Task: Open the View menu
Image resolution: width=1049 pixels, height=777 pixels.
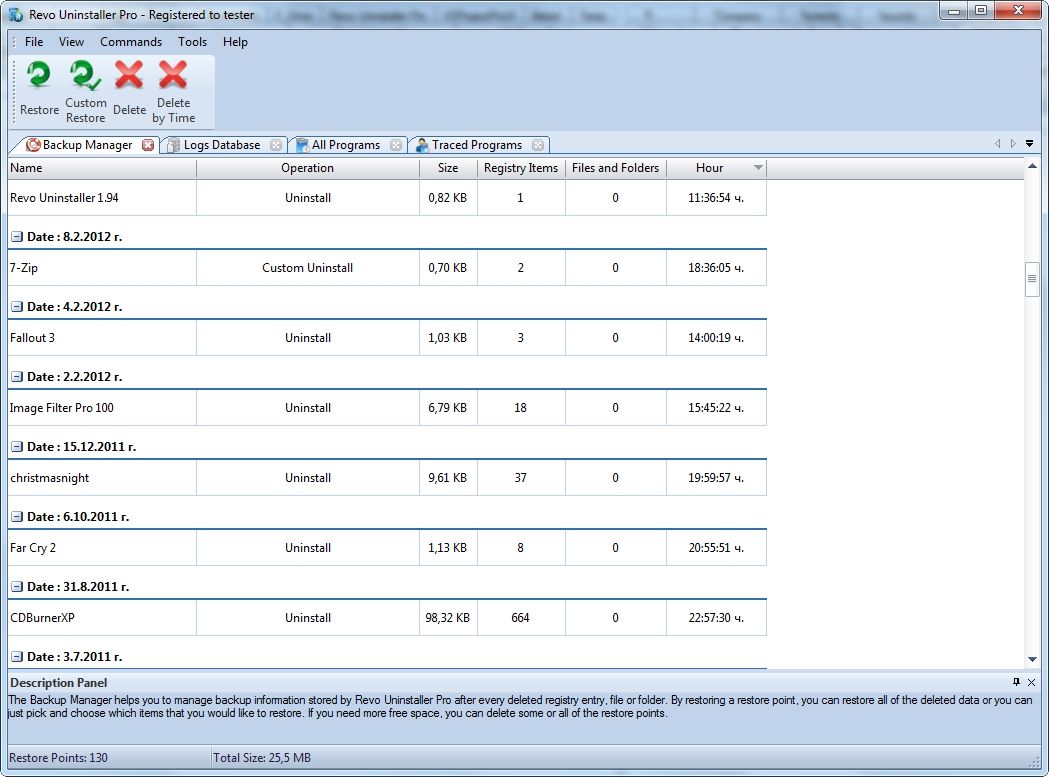Action: pos(72,41)
